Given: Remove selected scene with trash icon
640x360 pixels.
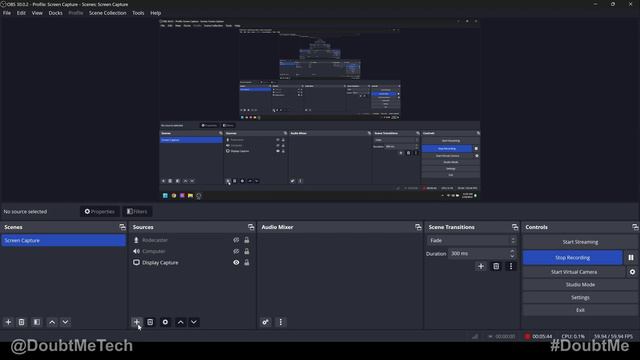Looking at the screenshot, I should [22, 322].
